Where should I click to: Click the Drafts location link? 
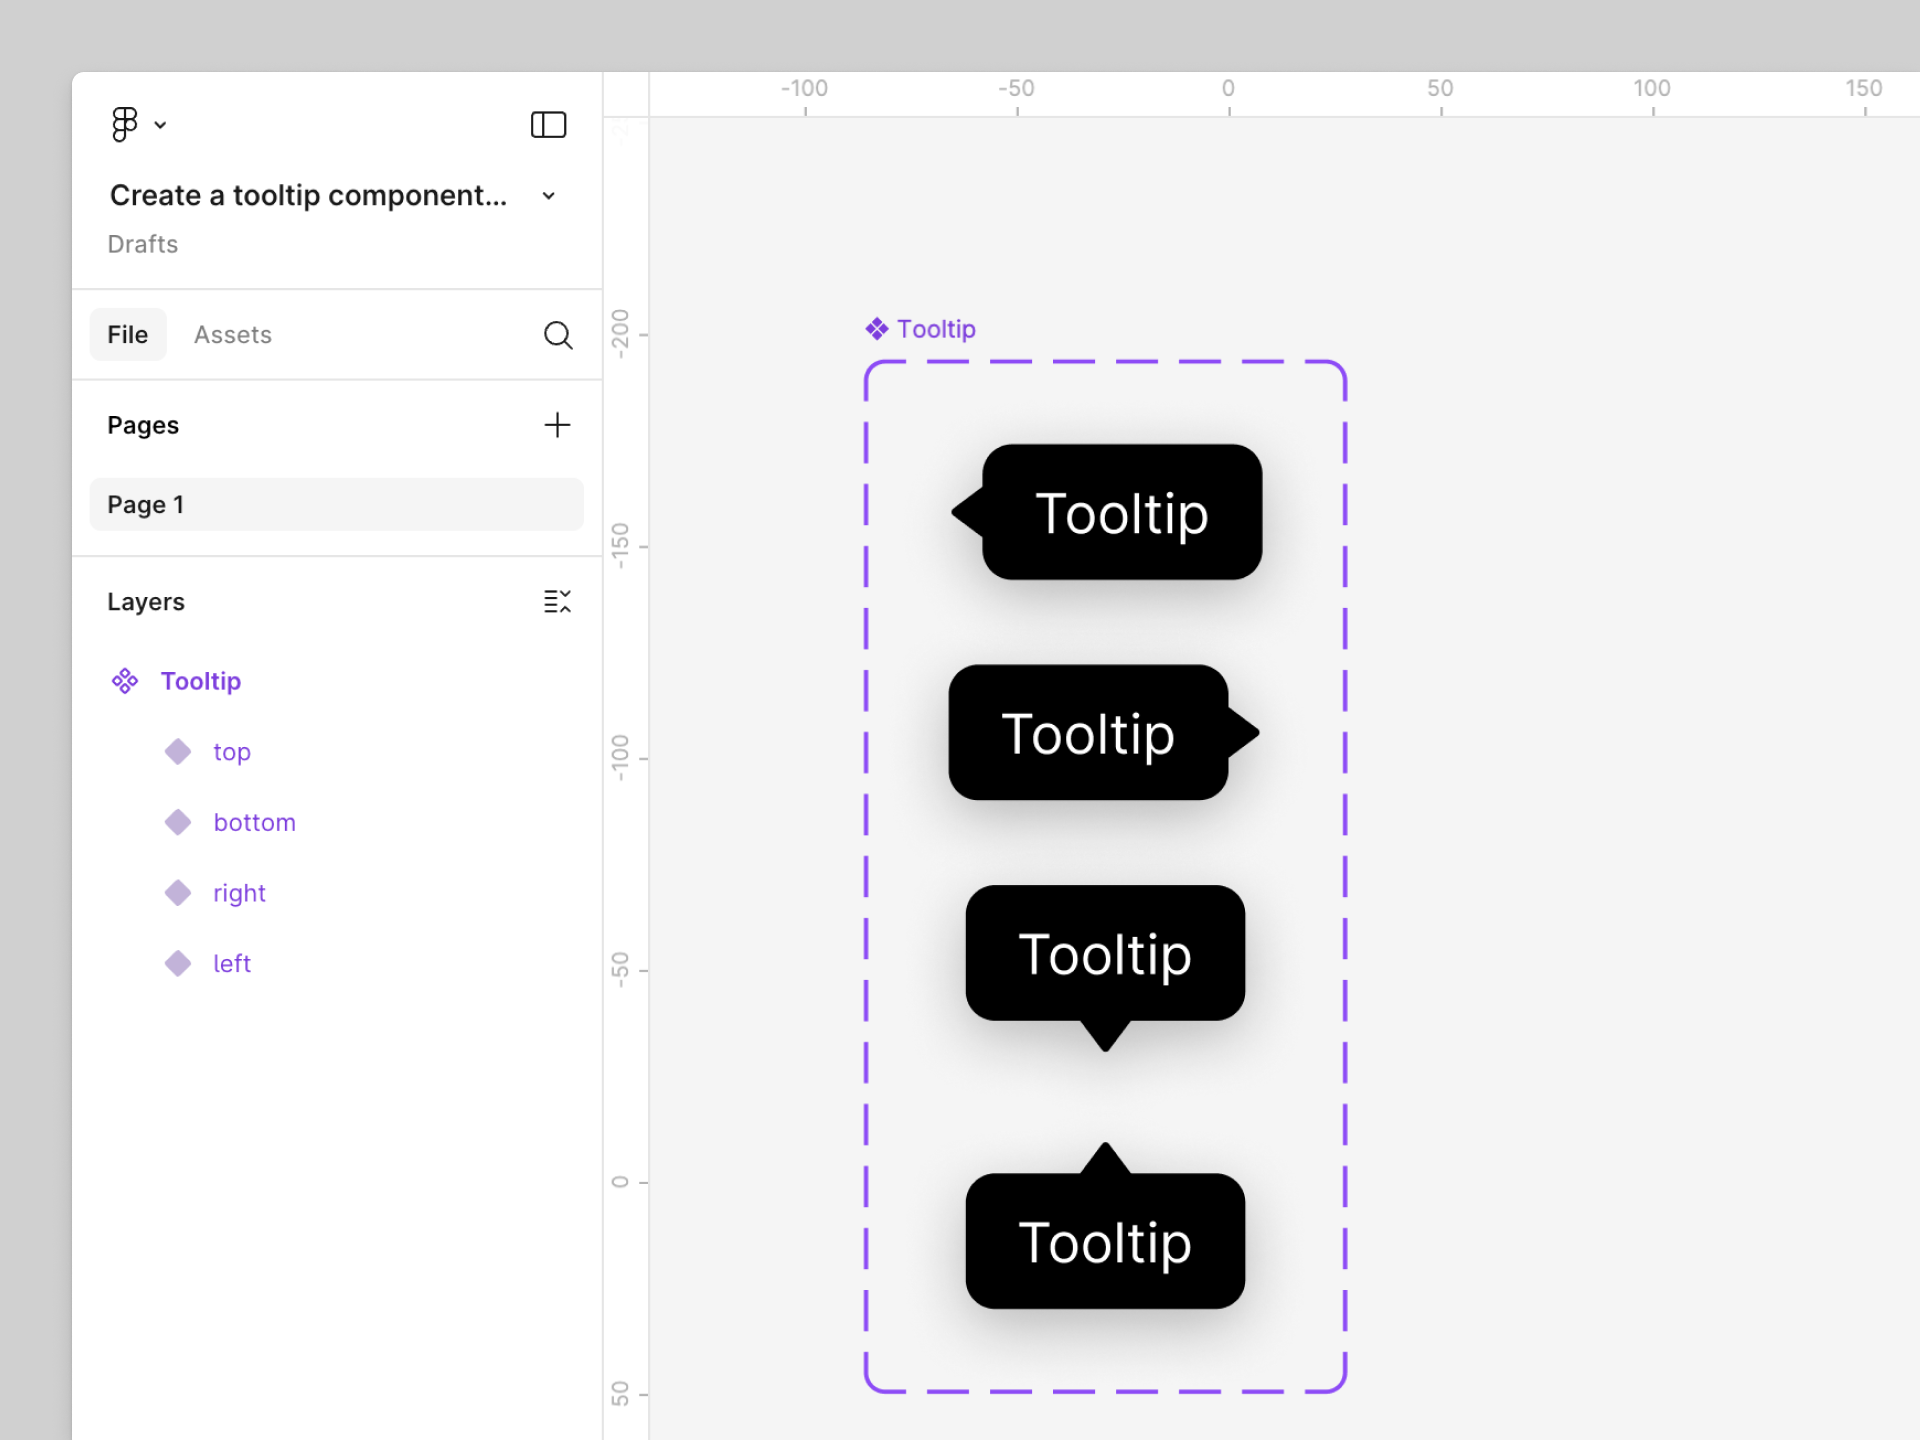[143, 244]
